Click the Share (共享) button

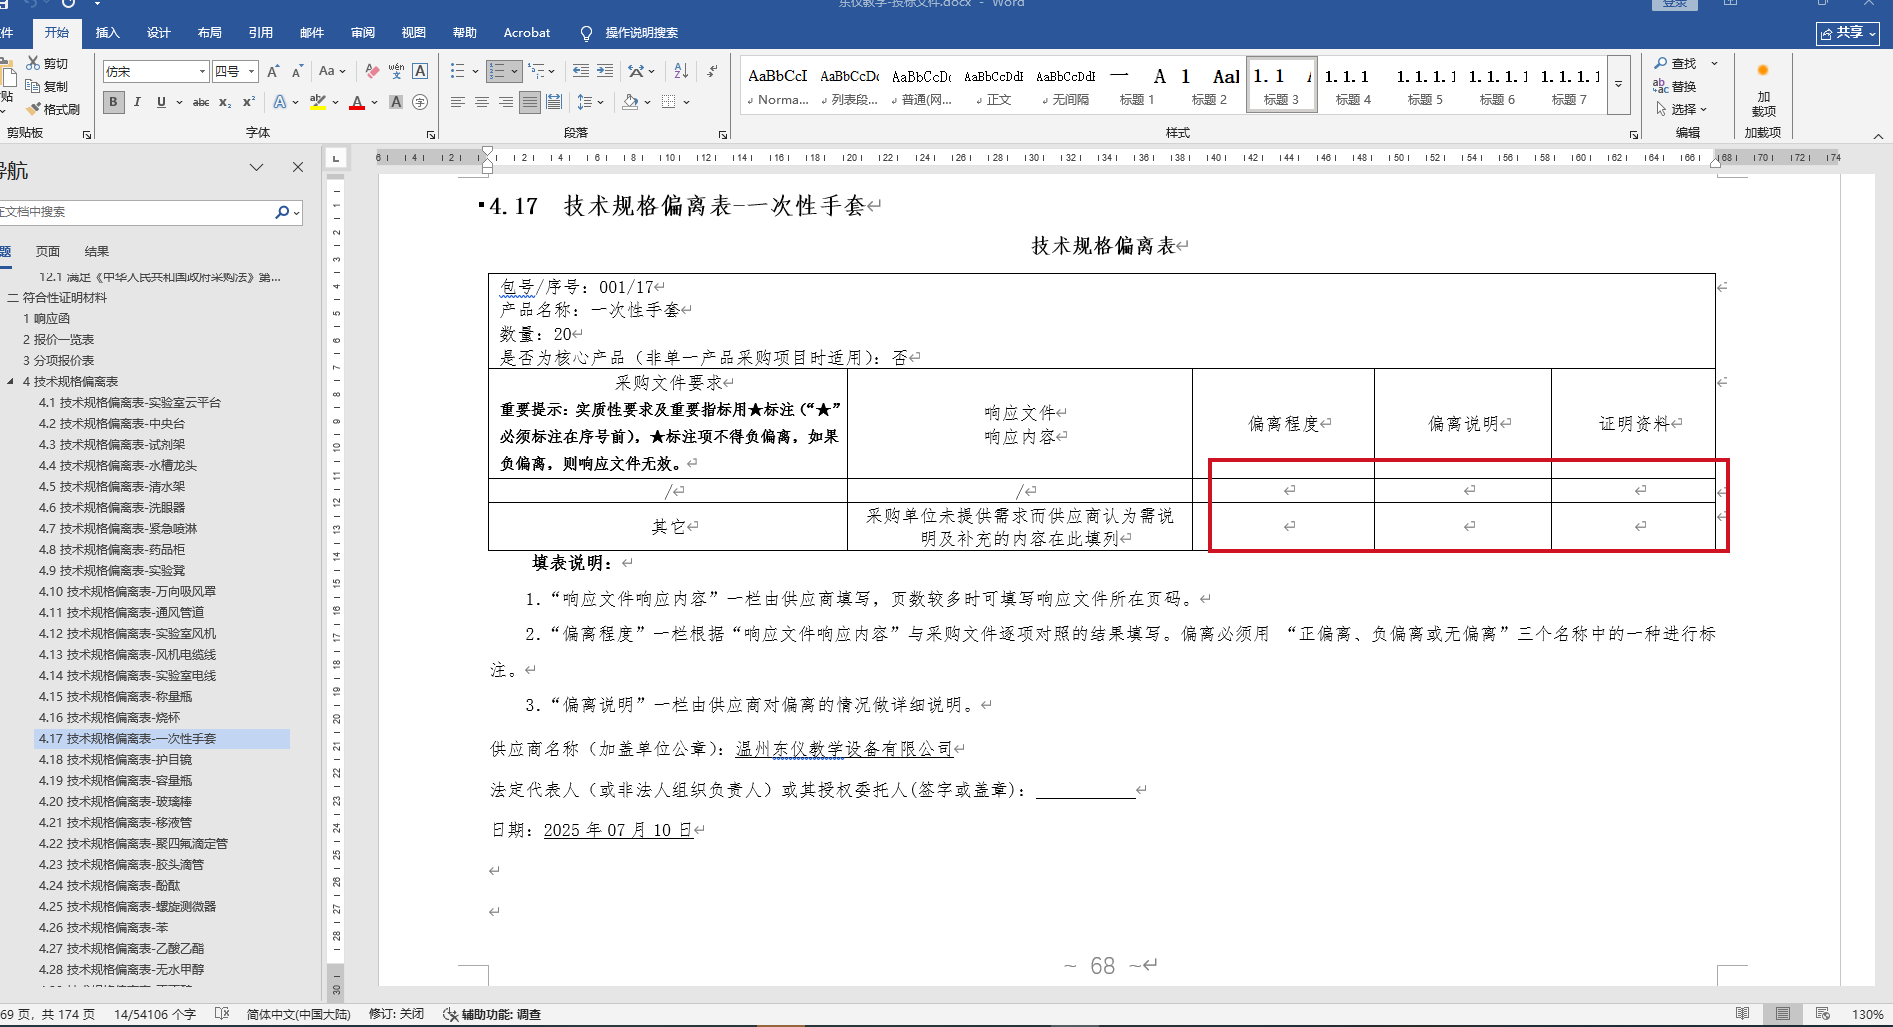[1848, 33]
